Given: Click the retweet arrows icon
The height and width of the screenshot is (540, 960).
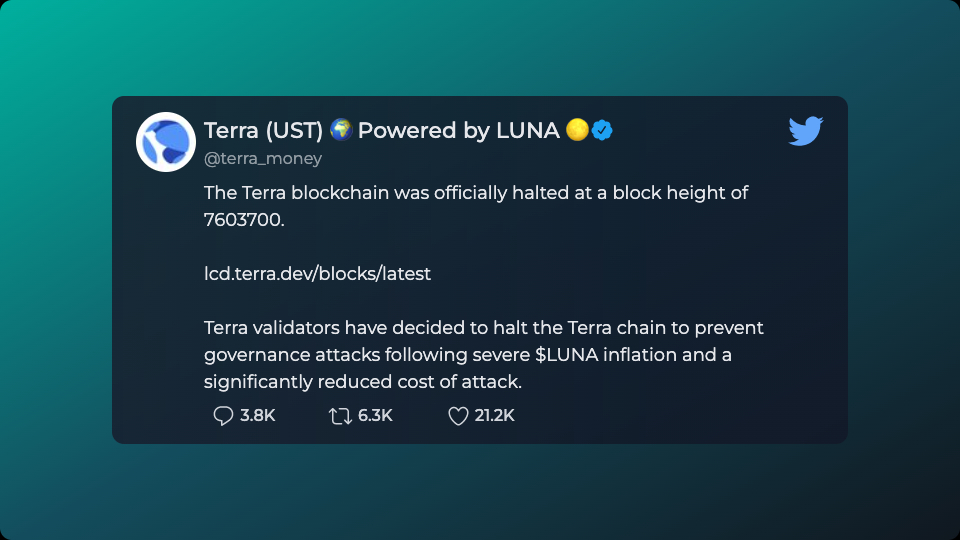Looking at the screenshot, I should pyautogui.click(x=340, y=416).
